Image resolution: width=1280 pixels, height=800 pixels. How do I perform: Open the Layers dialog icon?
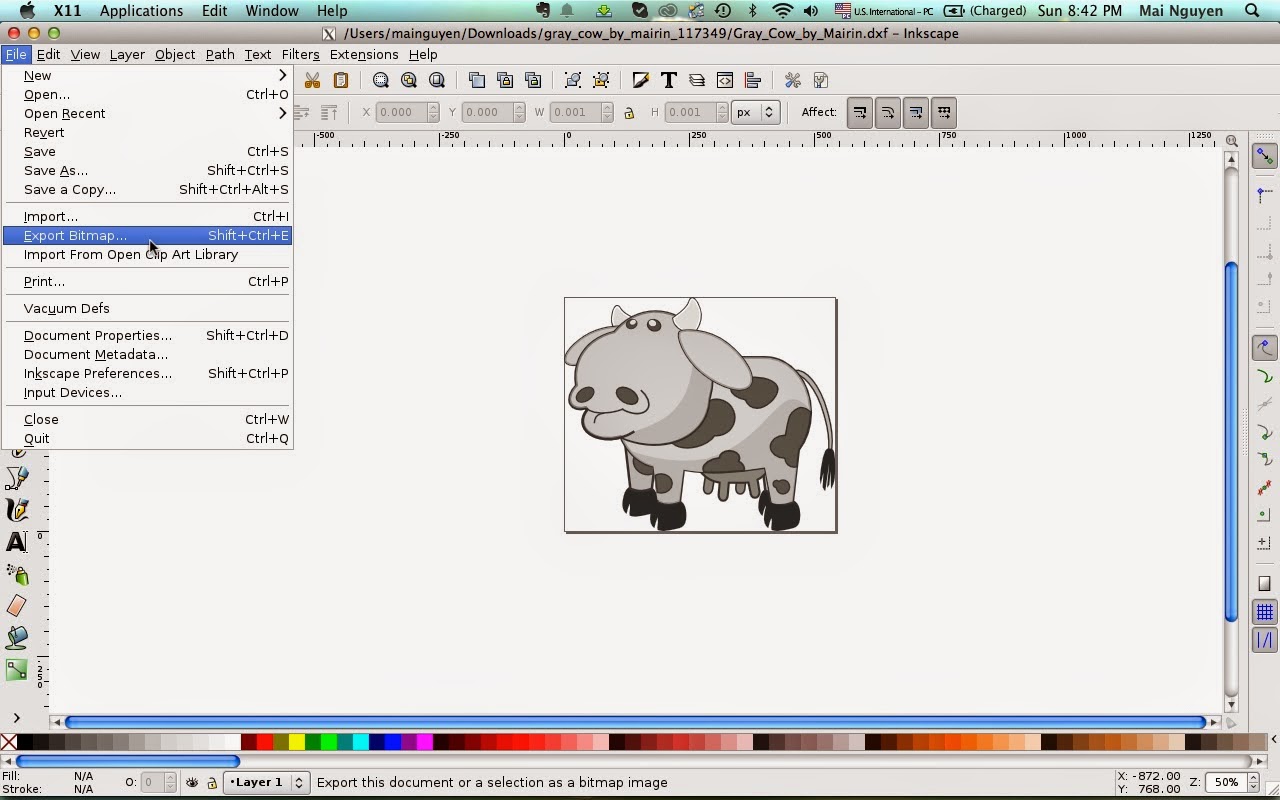click(x=697, y=80)
